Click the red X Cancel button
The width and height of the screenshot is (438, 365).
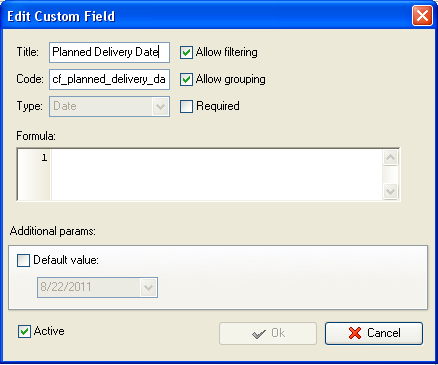coord(374,333)
